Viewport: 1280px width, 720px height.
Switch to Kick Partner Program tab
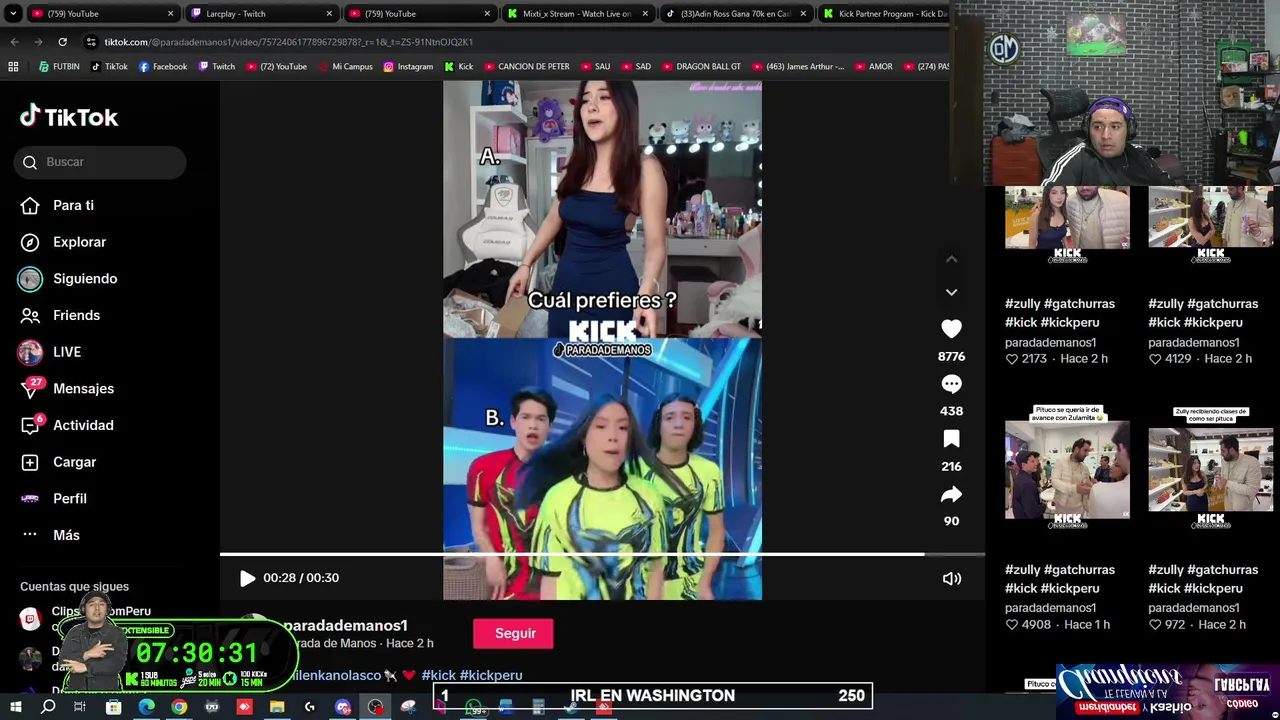click(x=885, y=14)
